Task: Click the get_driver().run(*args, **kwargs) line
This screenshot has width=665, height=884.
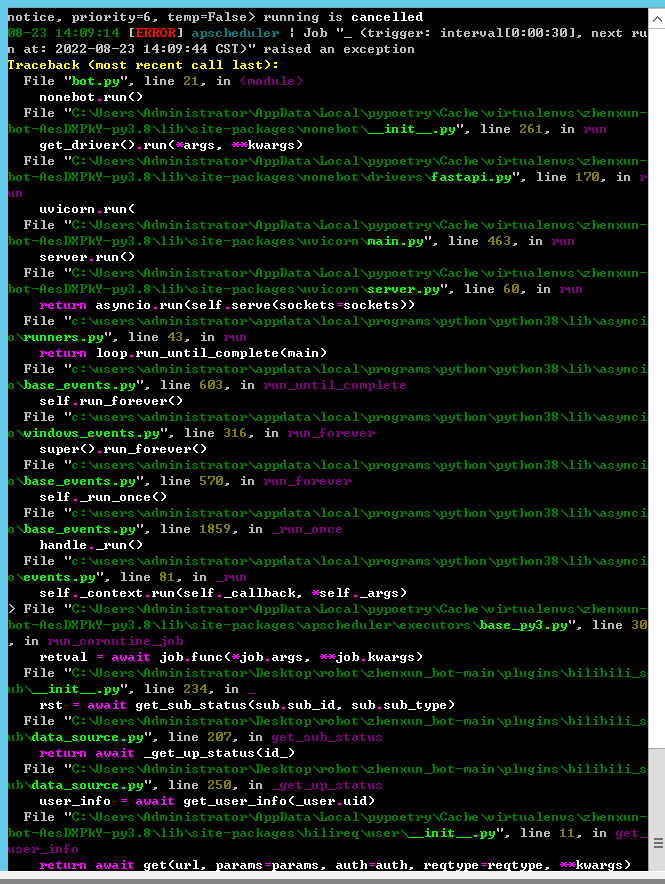Action: click(171, 145)
